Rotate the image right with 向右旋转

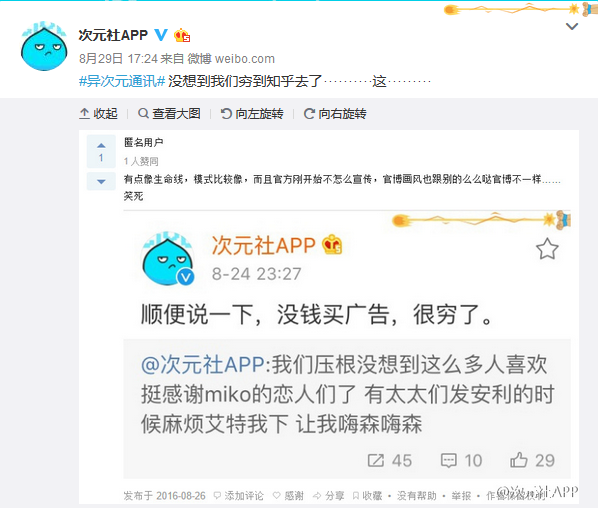pos(335,114)
